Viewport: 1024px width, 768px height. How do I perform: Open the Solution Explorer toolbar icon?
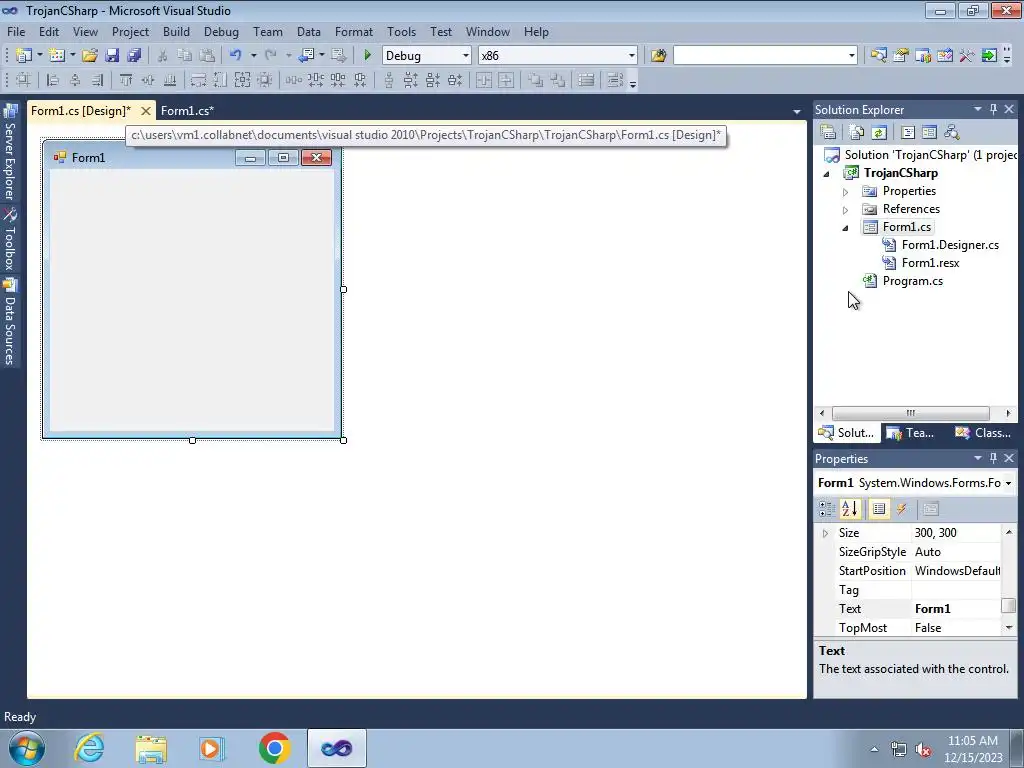click(x=878, y=56)
